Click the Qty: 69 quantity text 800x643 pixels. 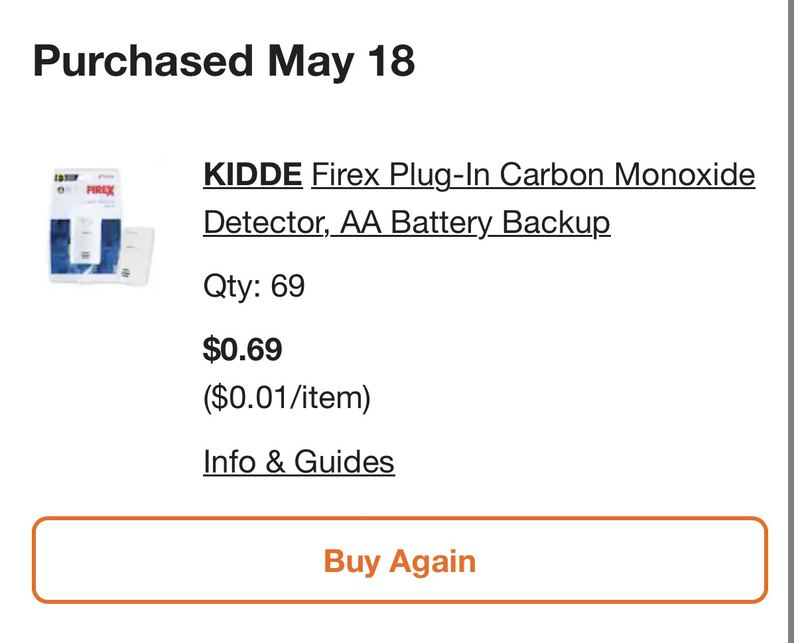click(x=254, y=285)
